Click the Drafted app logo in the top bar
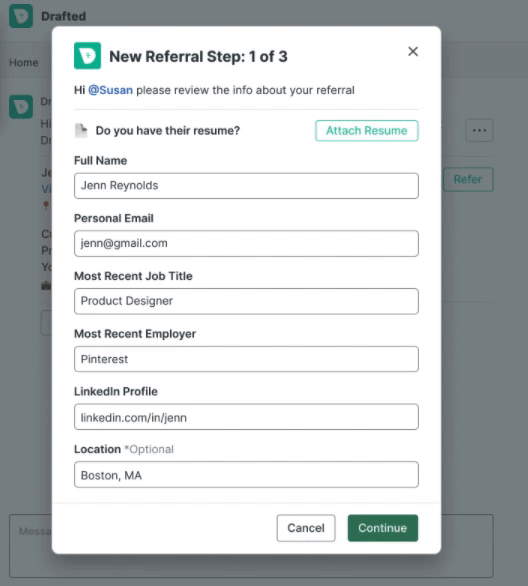Viewport: 528px width, 586px height. [21, 16]
